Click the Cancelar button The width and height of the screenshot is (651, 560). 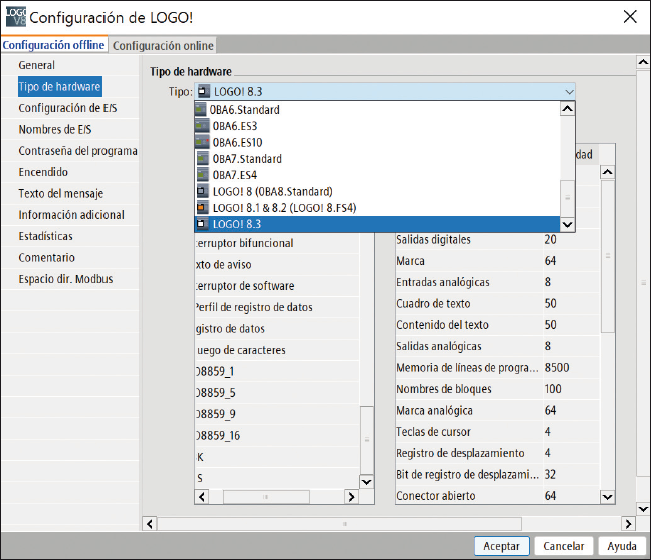click(565, 546)
